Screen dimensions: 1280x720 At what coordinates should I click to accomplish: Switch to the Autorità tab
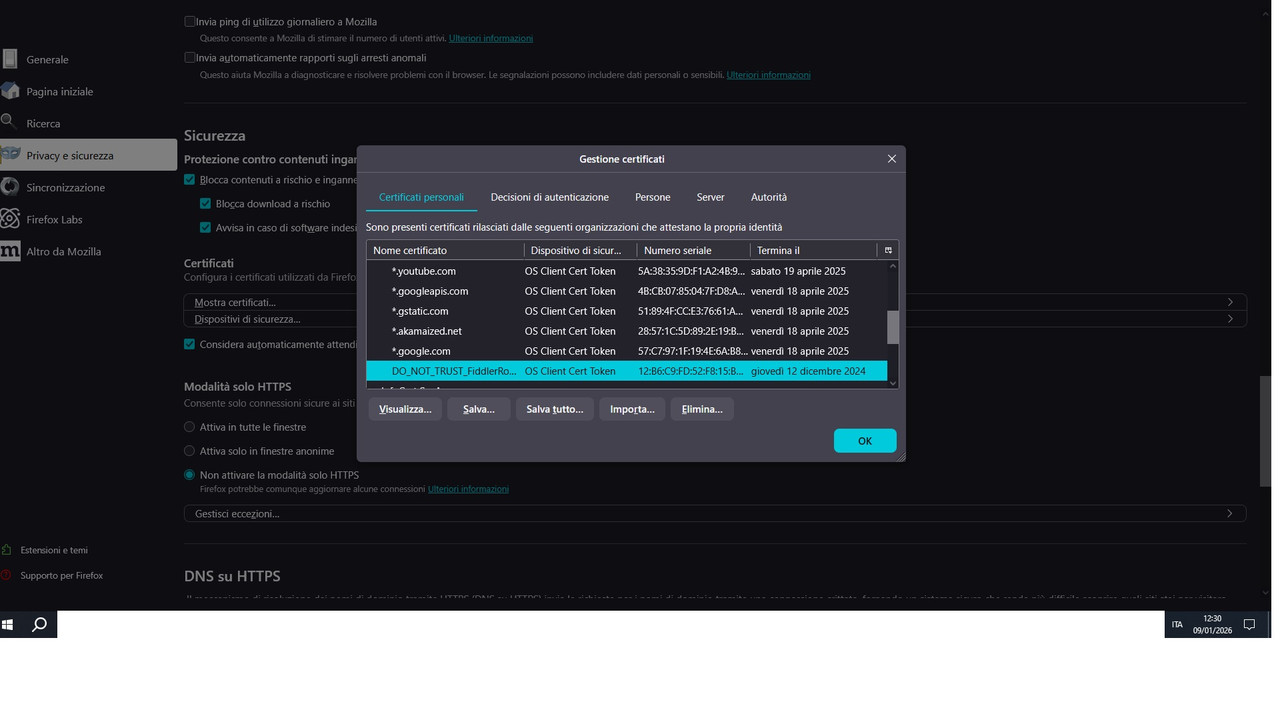coord(769,197)
